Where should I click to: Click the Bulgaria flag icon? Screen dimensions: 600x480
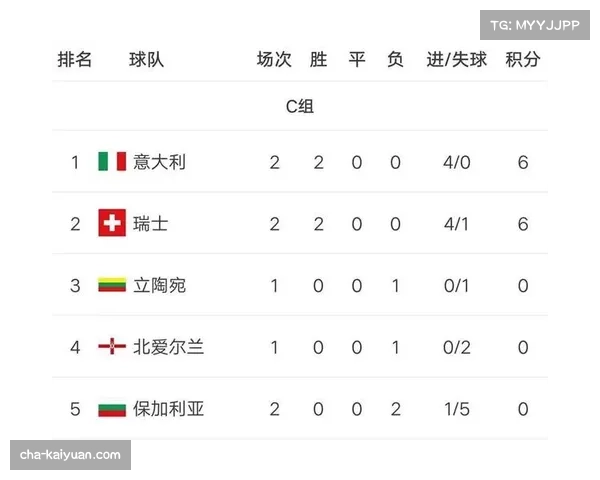[112, 409]
